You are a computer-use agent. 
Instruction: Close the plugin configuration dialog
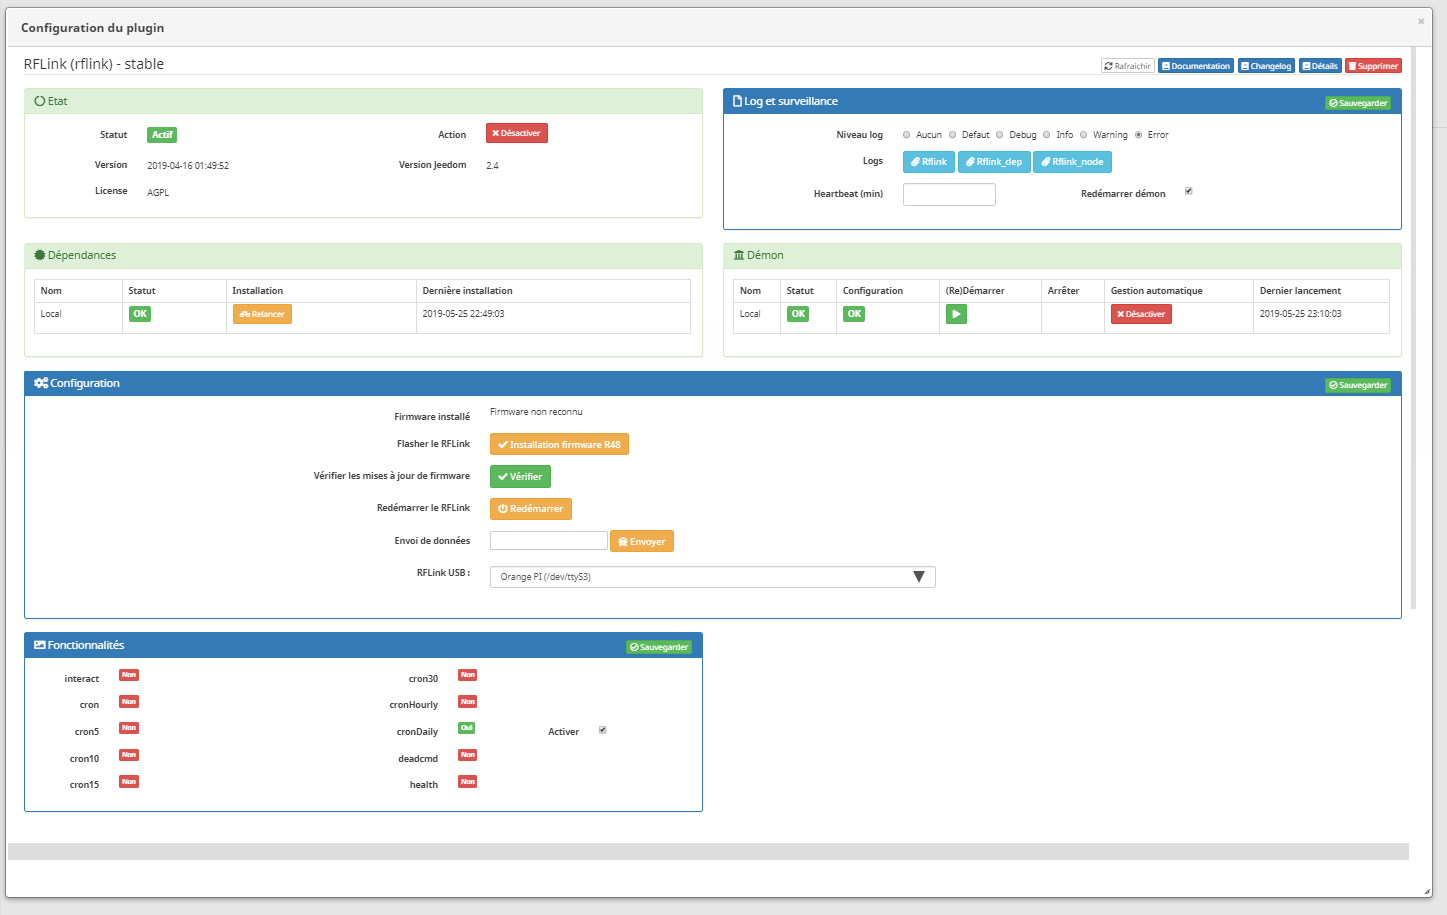(x=1421, y=21)
